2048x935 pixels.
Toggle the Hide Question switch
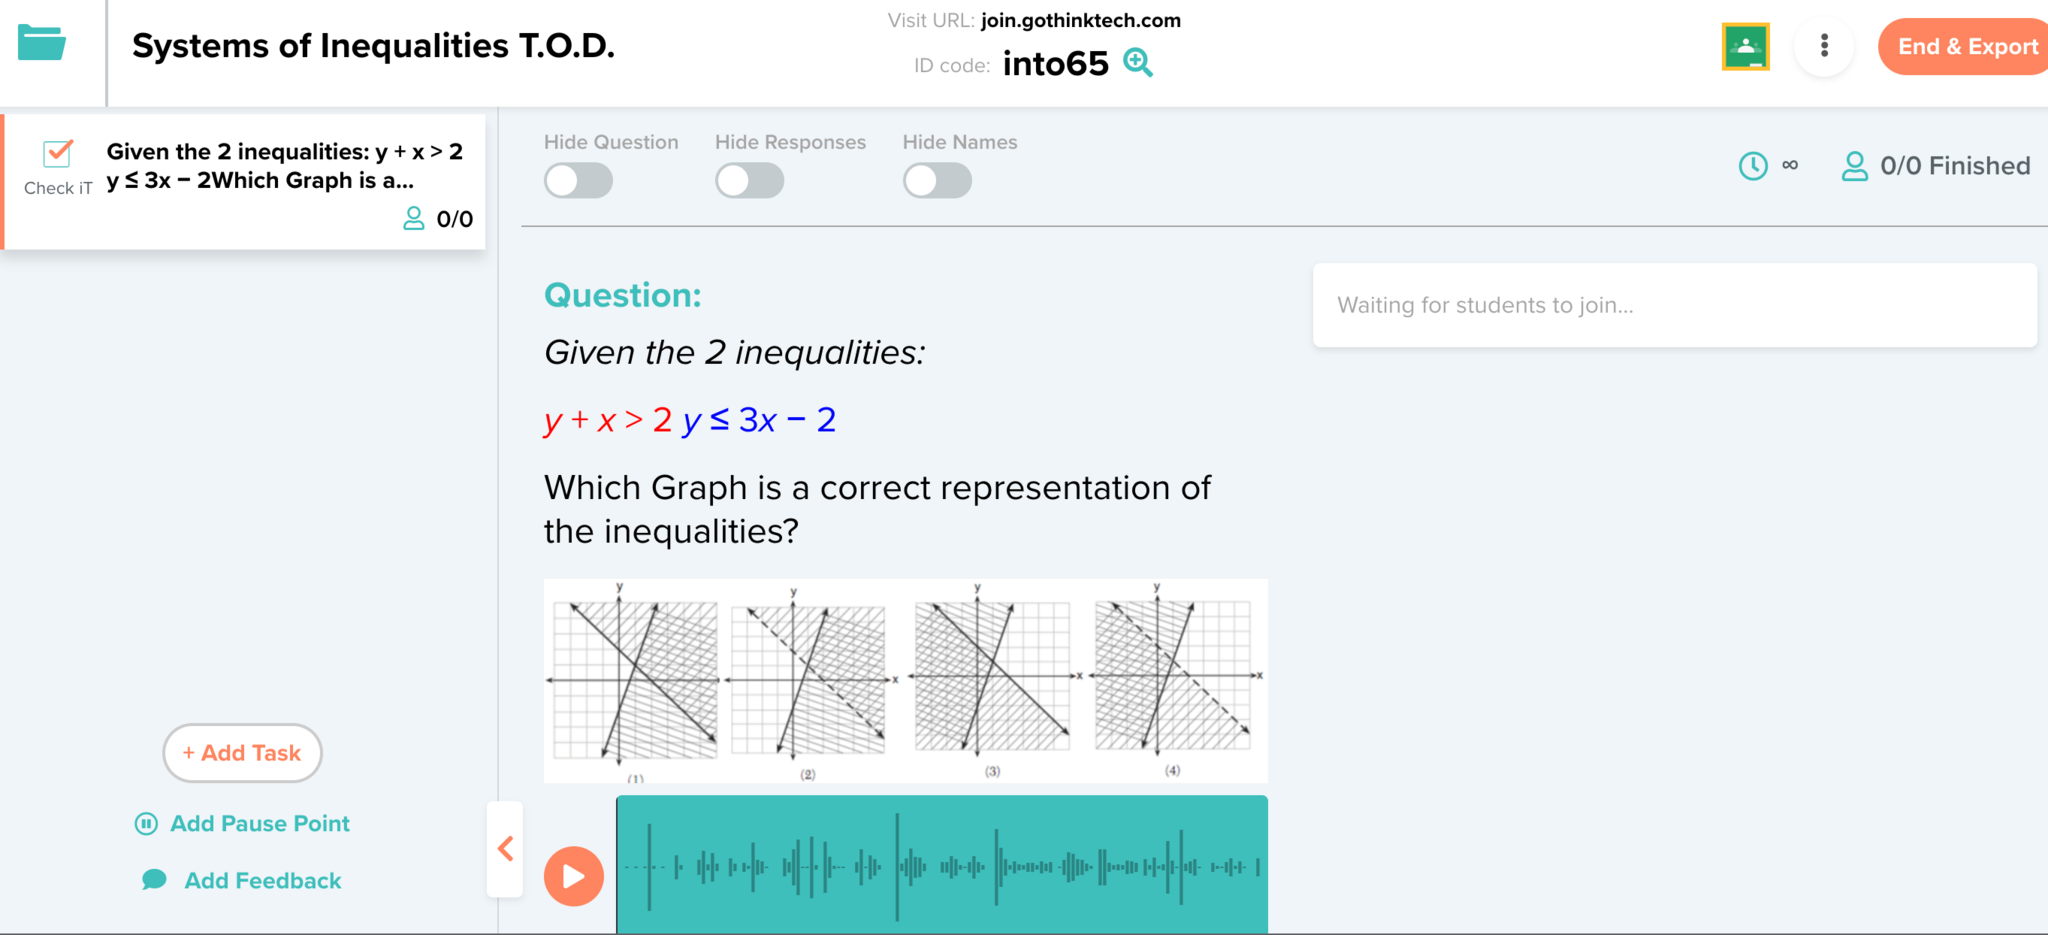coord(578,181)
